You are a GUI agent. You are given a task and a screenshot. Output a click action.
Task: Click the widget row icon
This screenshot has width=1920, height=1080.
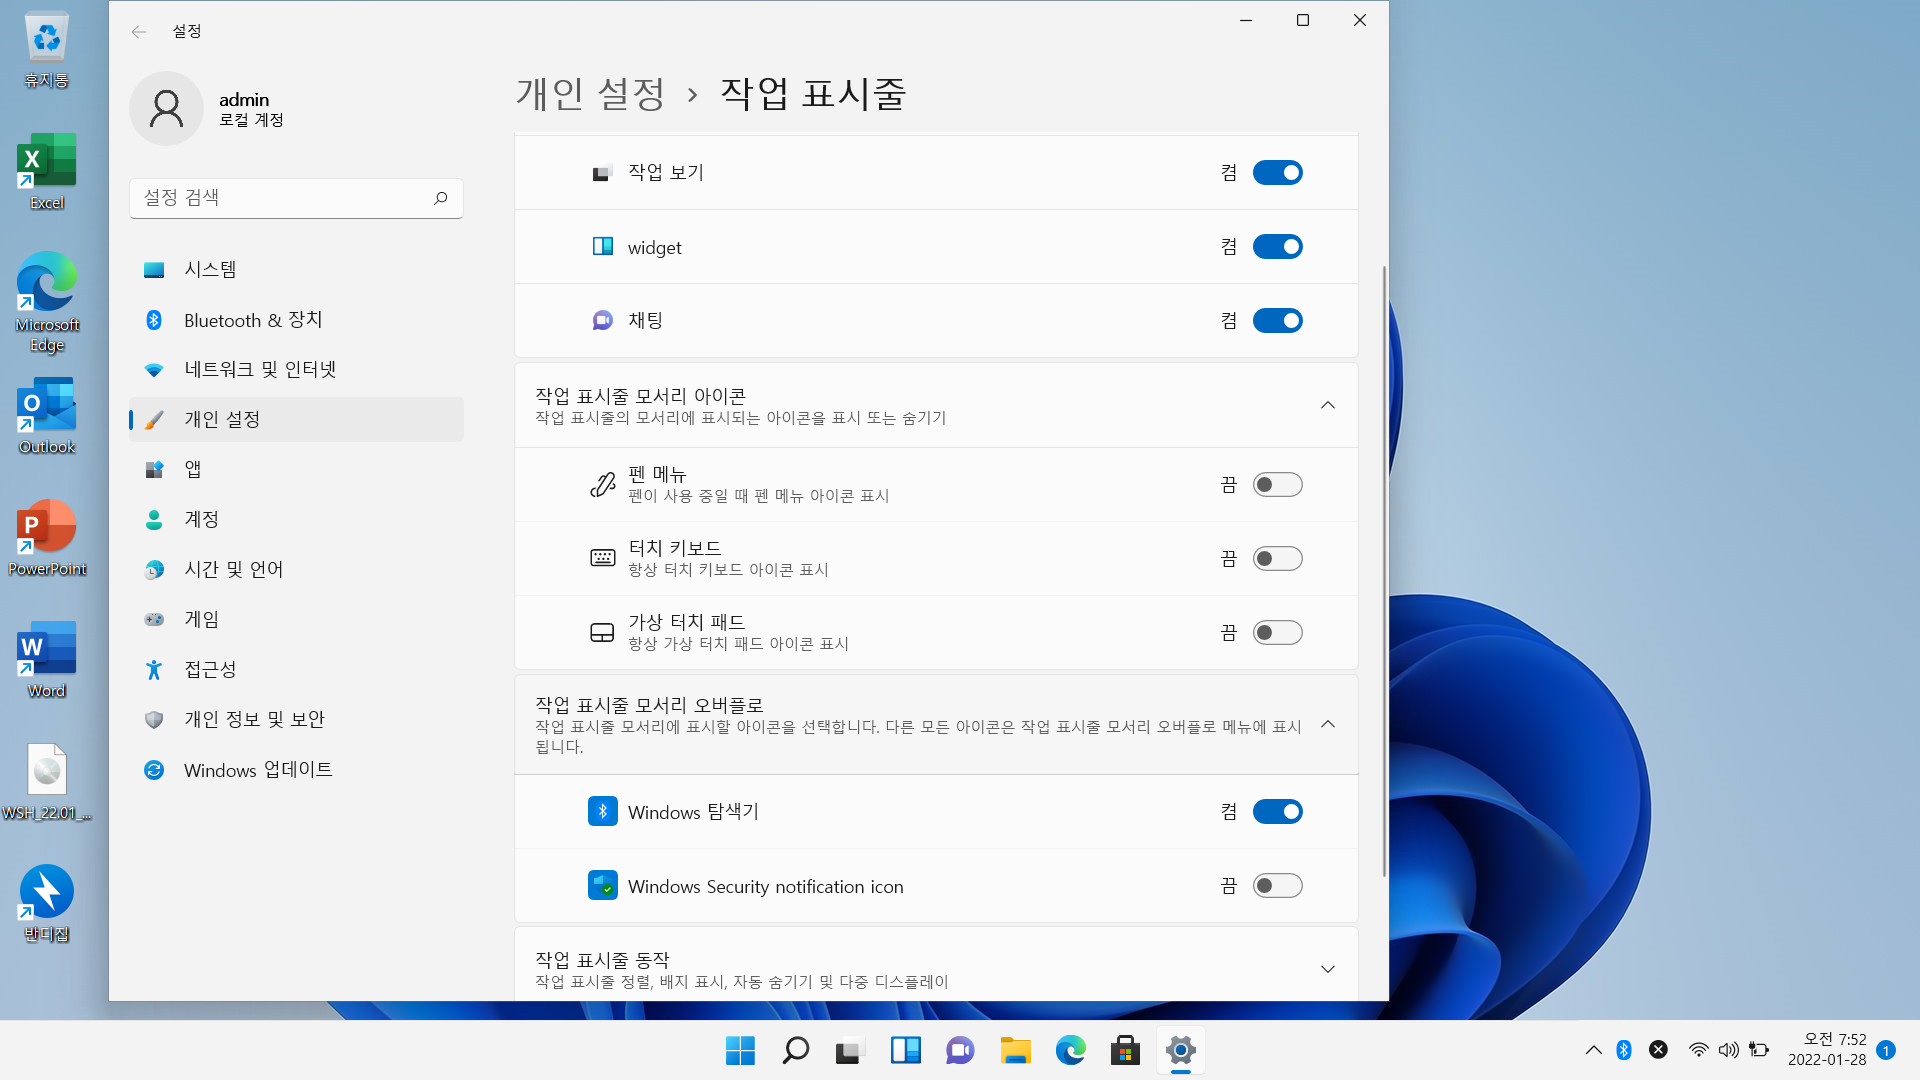(x=602, y=247)
